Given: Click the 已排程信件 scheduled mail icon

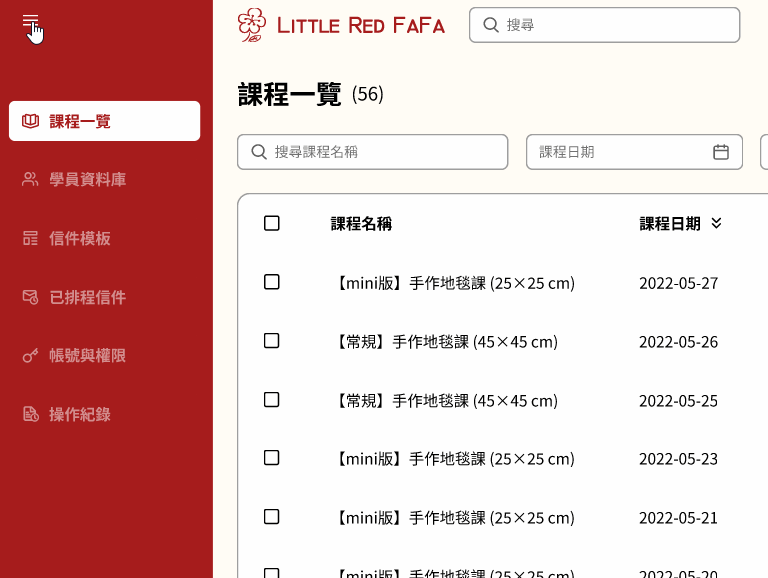Looking at the screenshot, I should (30, 297).
